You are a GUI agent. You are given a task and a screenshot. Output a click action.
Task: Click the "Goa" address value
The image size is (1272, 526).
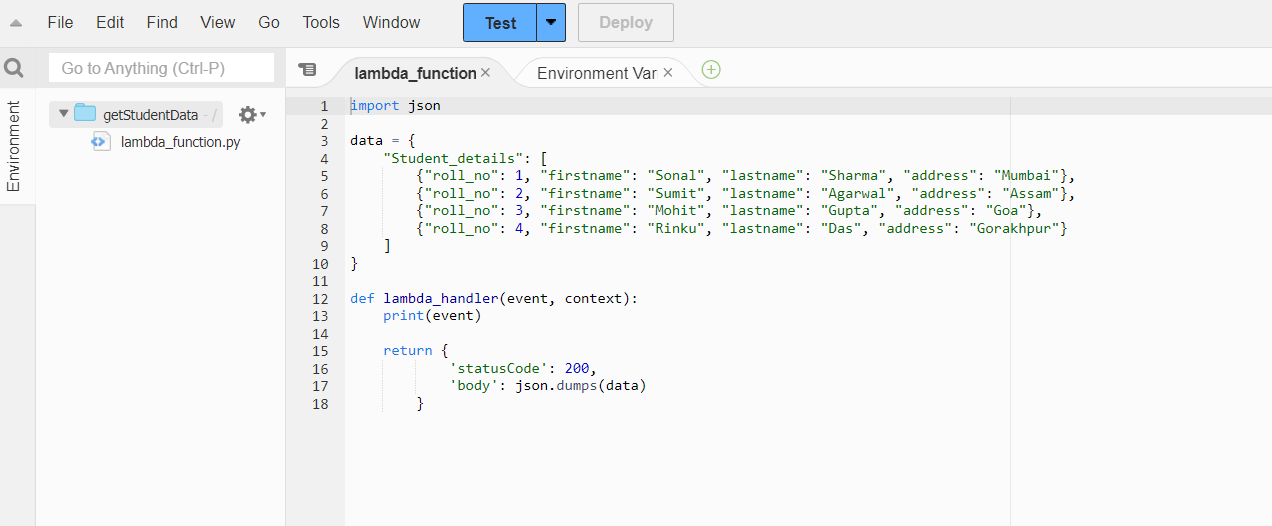[1008, 211]
